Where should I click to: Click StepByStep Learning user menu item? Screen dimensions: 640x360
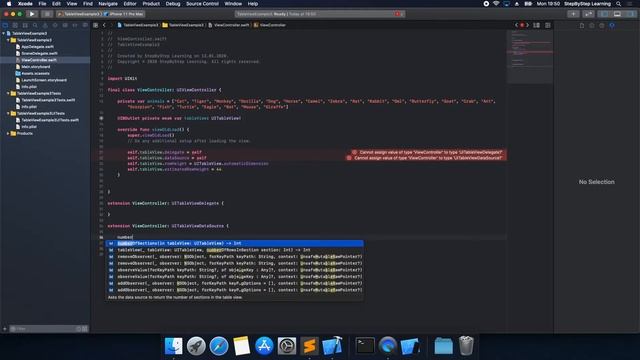pyautogui.click(x=587, y=4)
